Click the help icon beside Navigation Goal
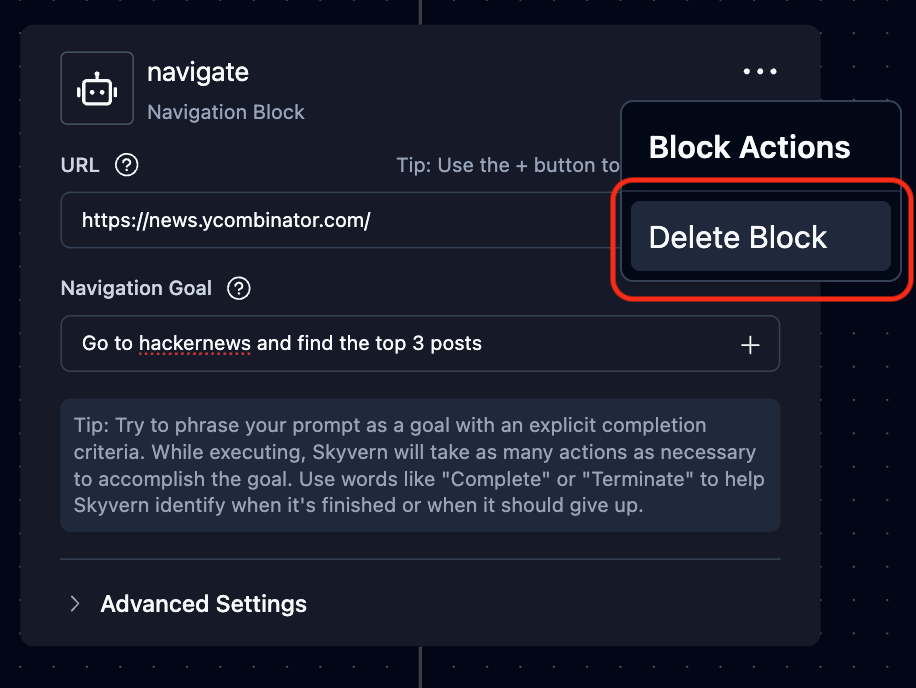The width and height of the screenshot is (916, 688). tap(238, 289)
